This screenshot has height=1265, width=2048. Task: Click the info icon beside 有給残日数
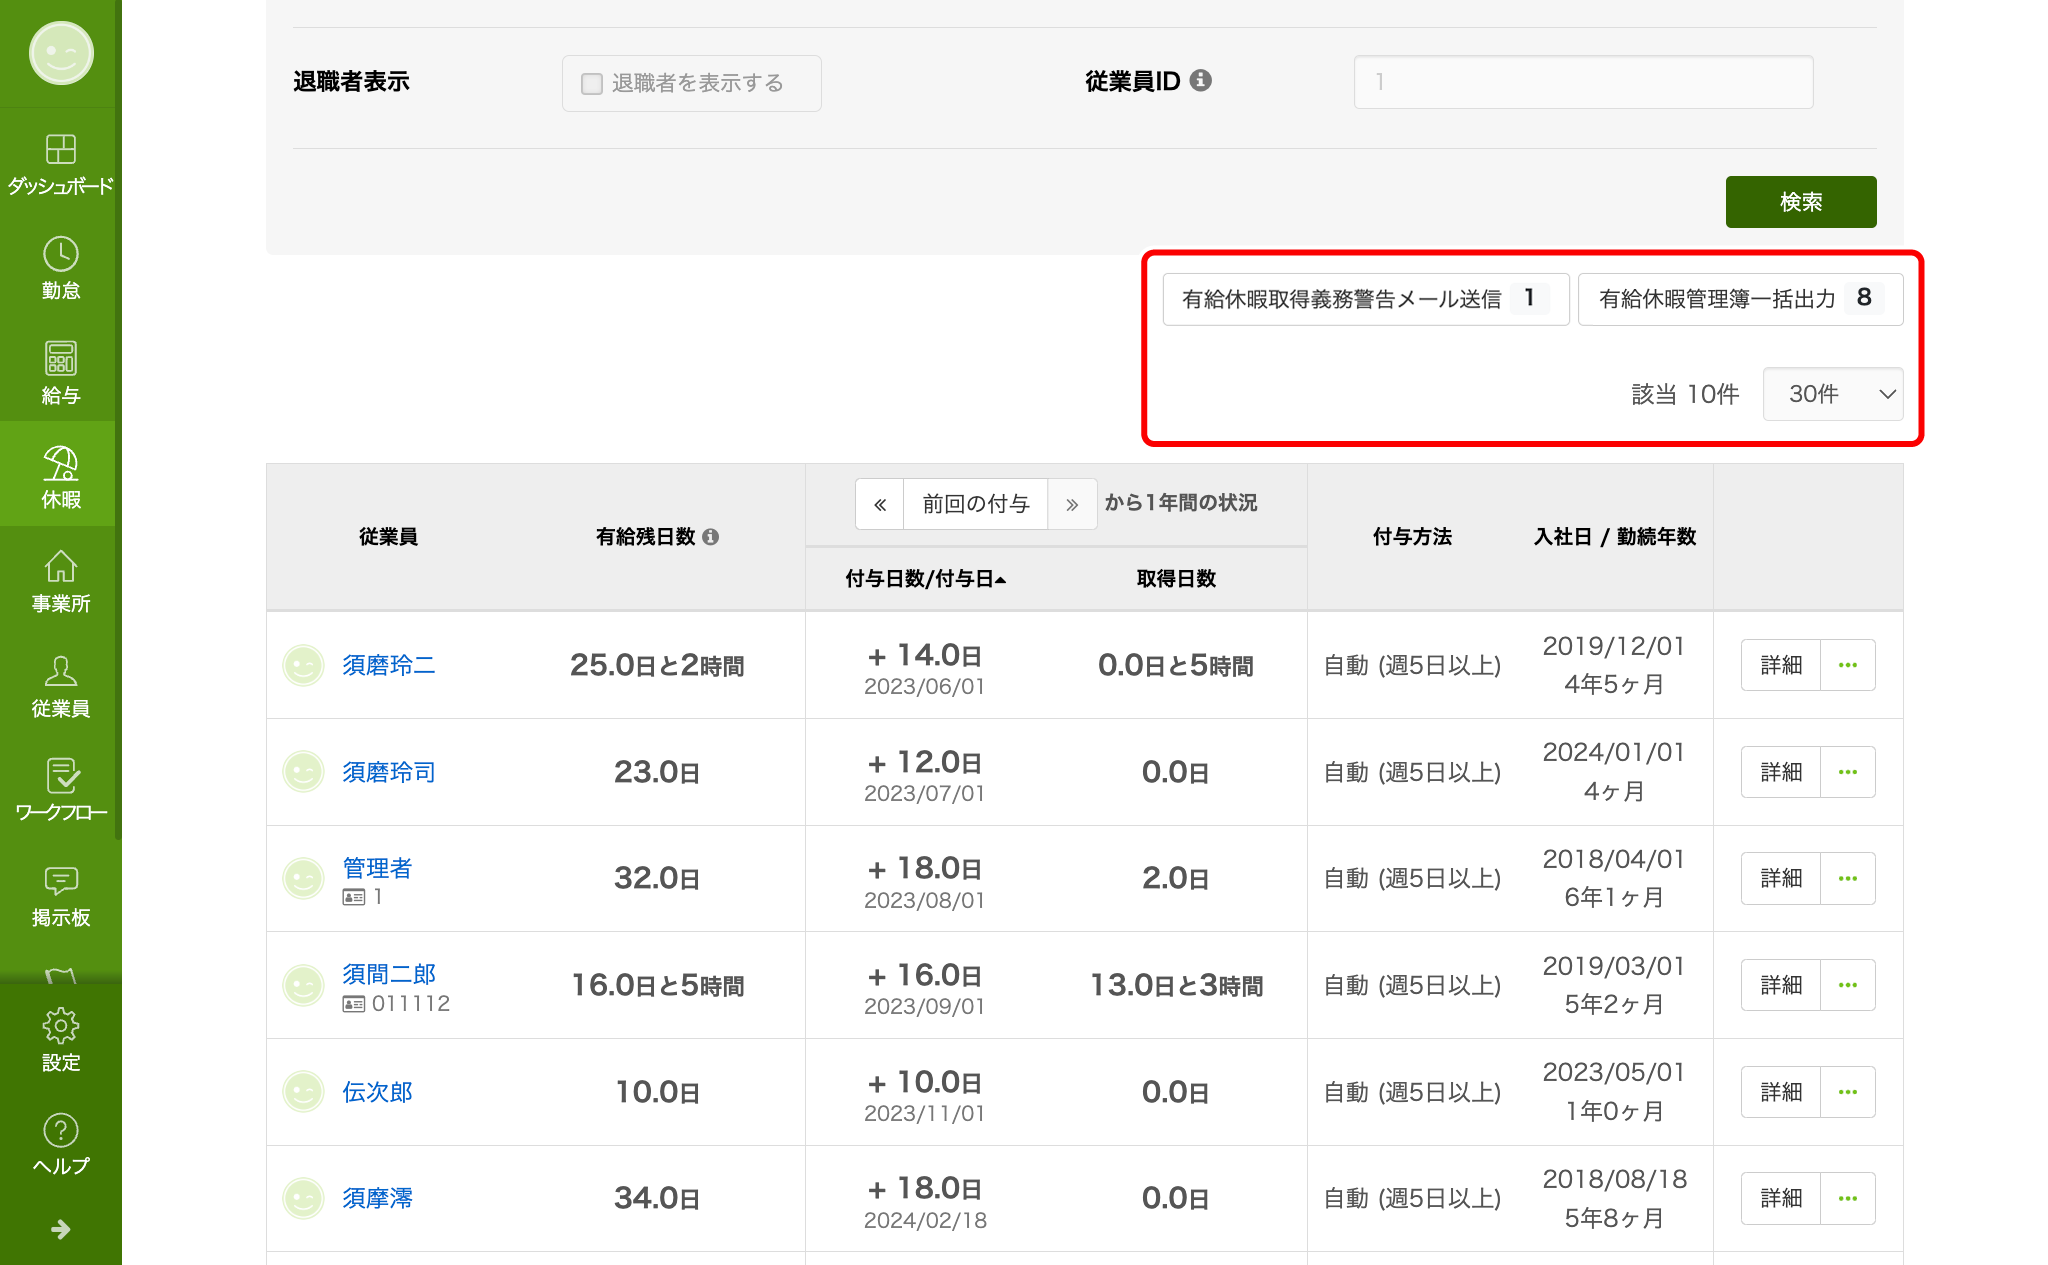click(711, 537)
